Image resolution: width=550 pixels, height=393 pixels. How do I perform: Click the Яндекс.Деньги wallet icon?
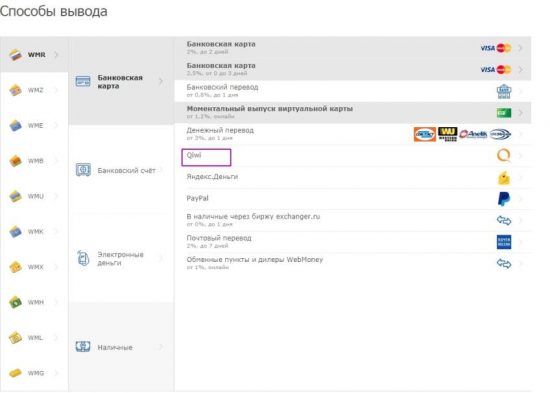coord(504,178)
